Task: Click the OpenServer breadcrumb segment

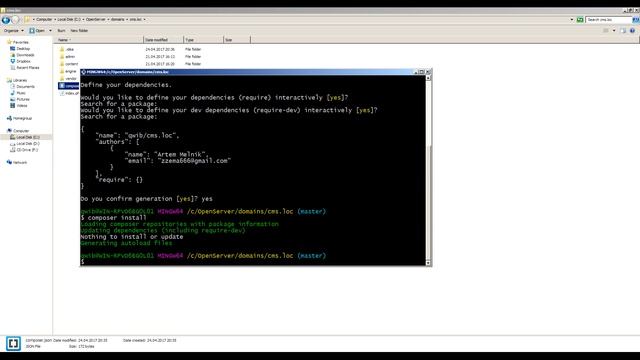Action: (x=96, y=19)
